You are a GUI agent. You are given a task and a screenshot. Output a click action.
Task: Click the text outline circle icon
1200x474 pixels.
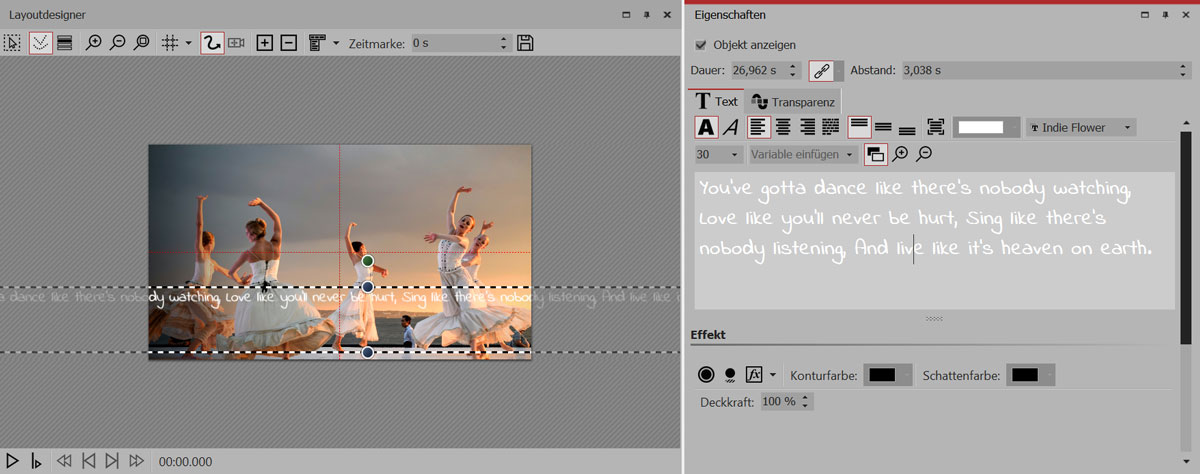point(706,375)
